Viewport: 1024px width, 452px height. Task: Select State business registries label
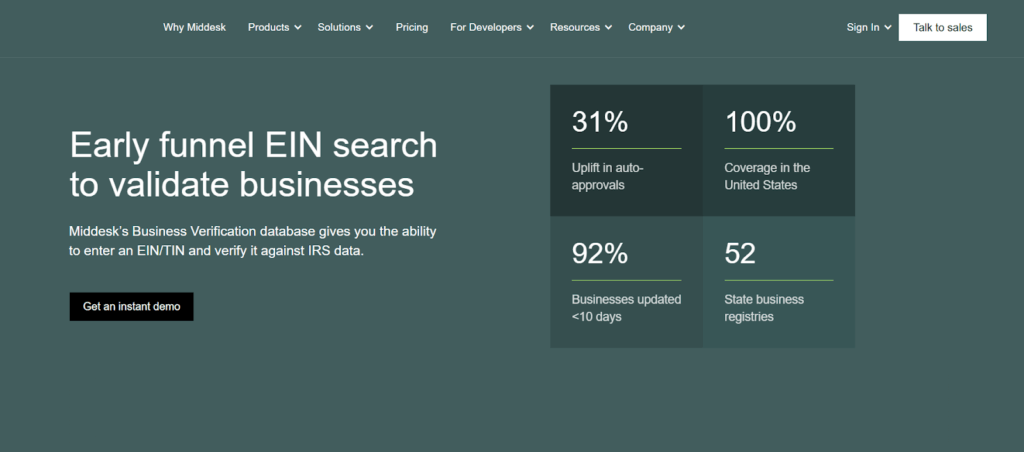tap(764, 308)
